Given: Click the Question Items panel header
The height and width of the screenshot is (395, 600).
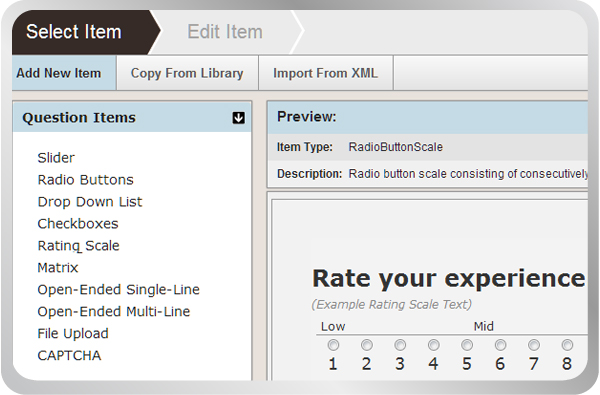Looking at the screenshot, I should 132,117.
